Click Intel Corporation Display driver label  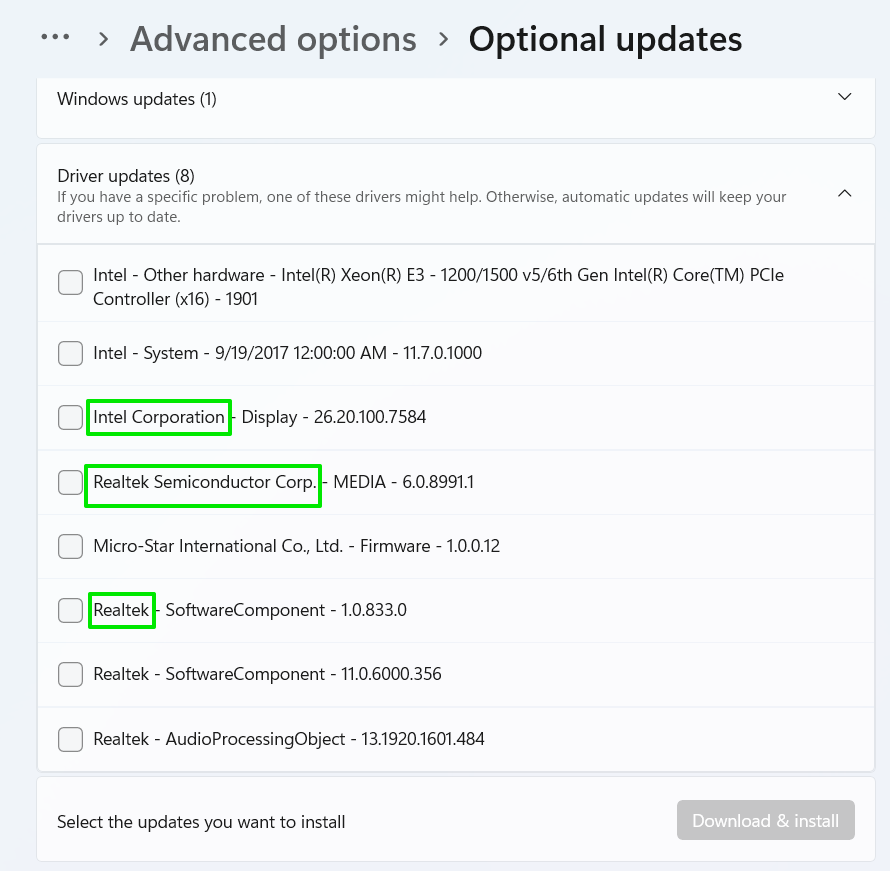pyautogui.click(x=260, y=417)
